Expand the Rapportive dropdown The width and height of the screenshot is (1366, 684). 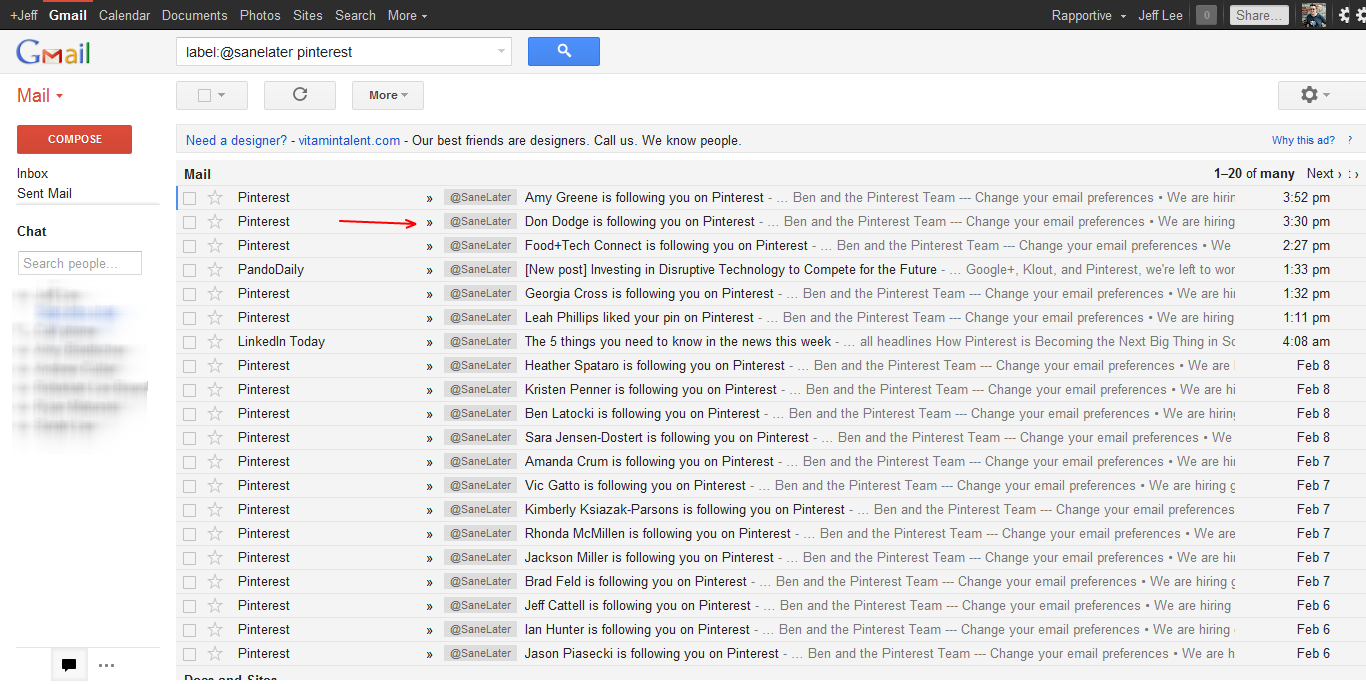[1089, 15]
